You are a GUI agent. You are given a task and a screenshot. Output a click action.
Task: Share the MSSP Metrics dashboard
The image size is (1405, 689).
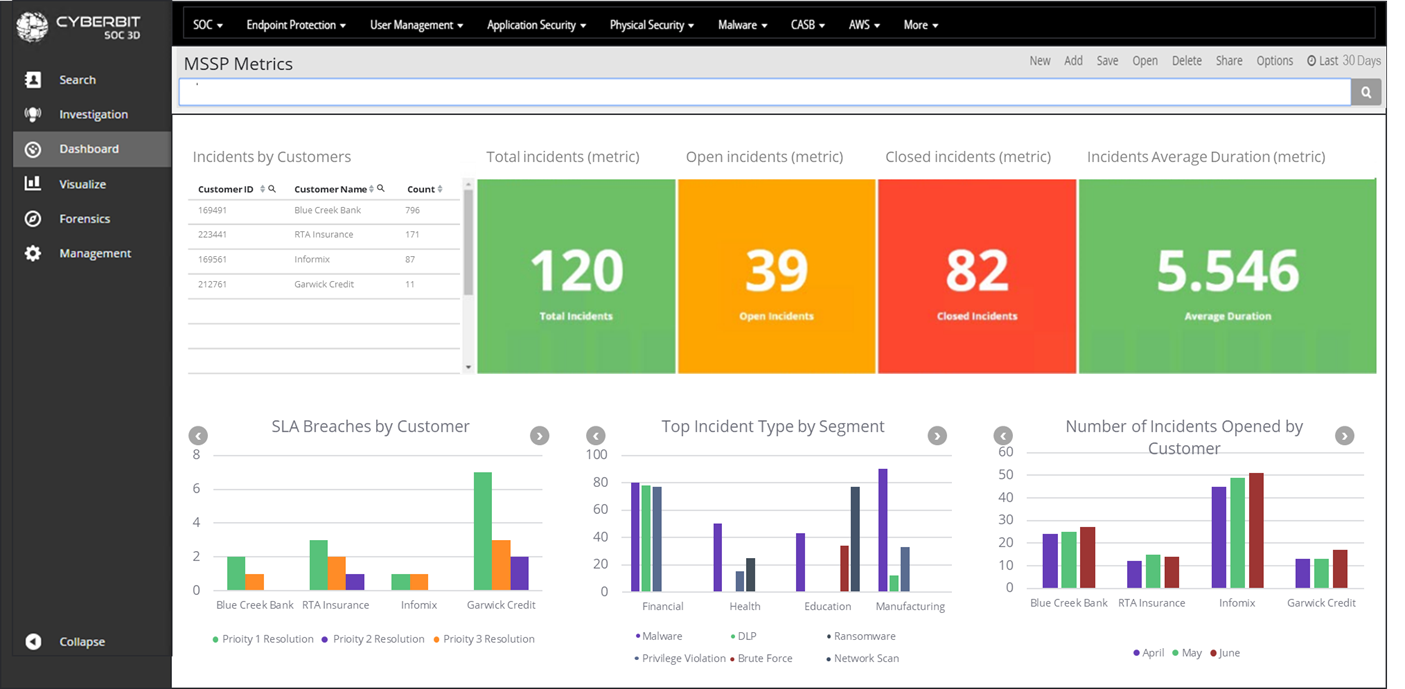(x=1229, y=61)
